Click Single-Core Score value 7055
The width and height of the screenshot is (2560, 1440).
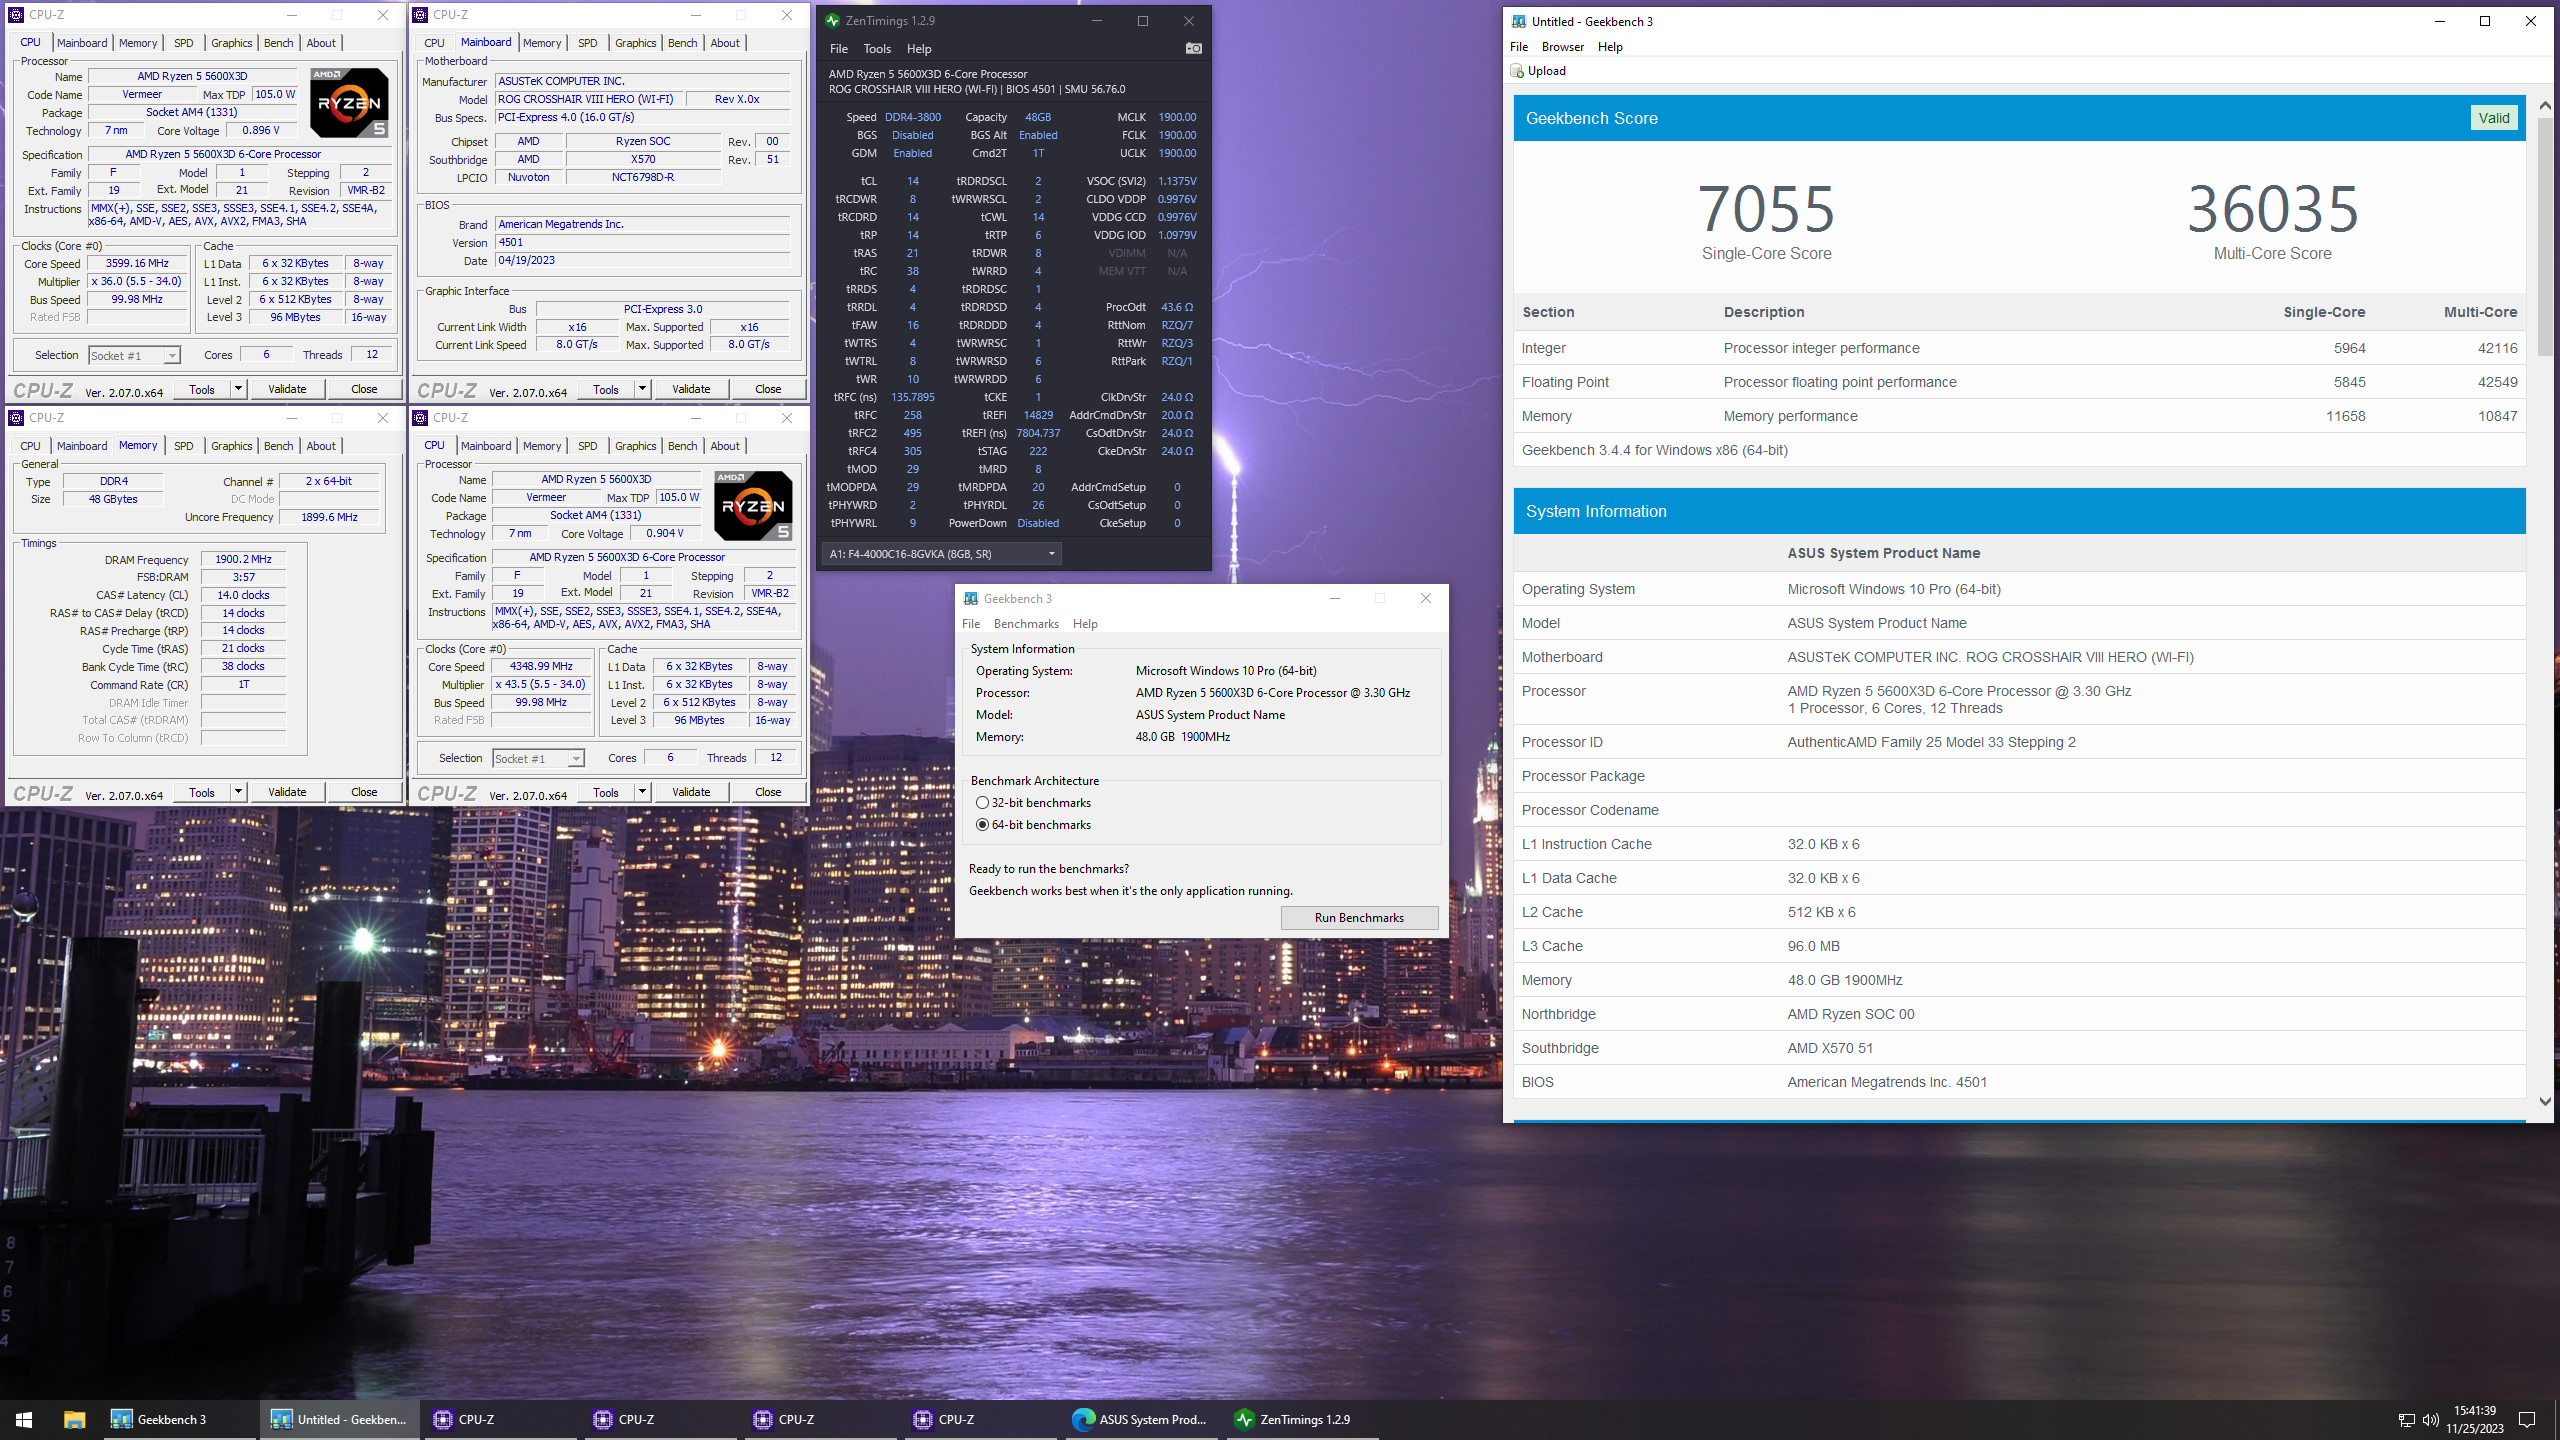coord(1766,208)
